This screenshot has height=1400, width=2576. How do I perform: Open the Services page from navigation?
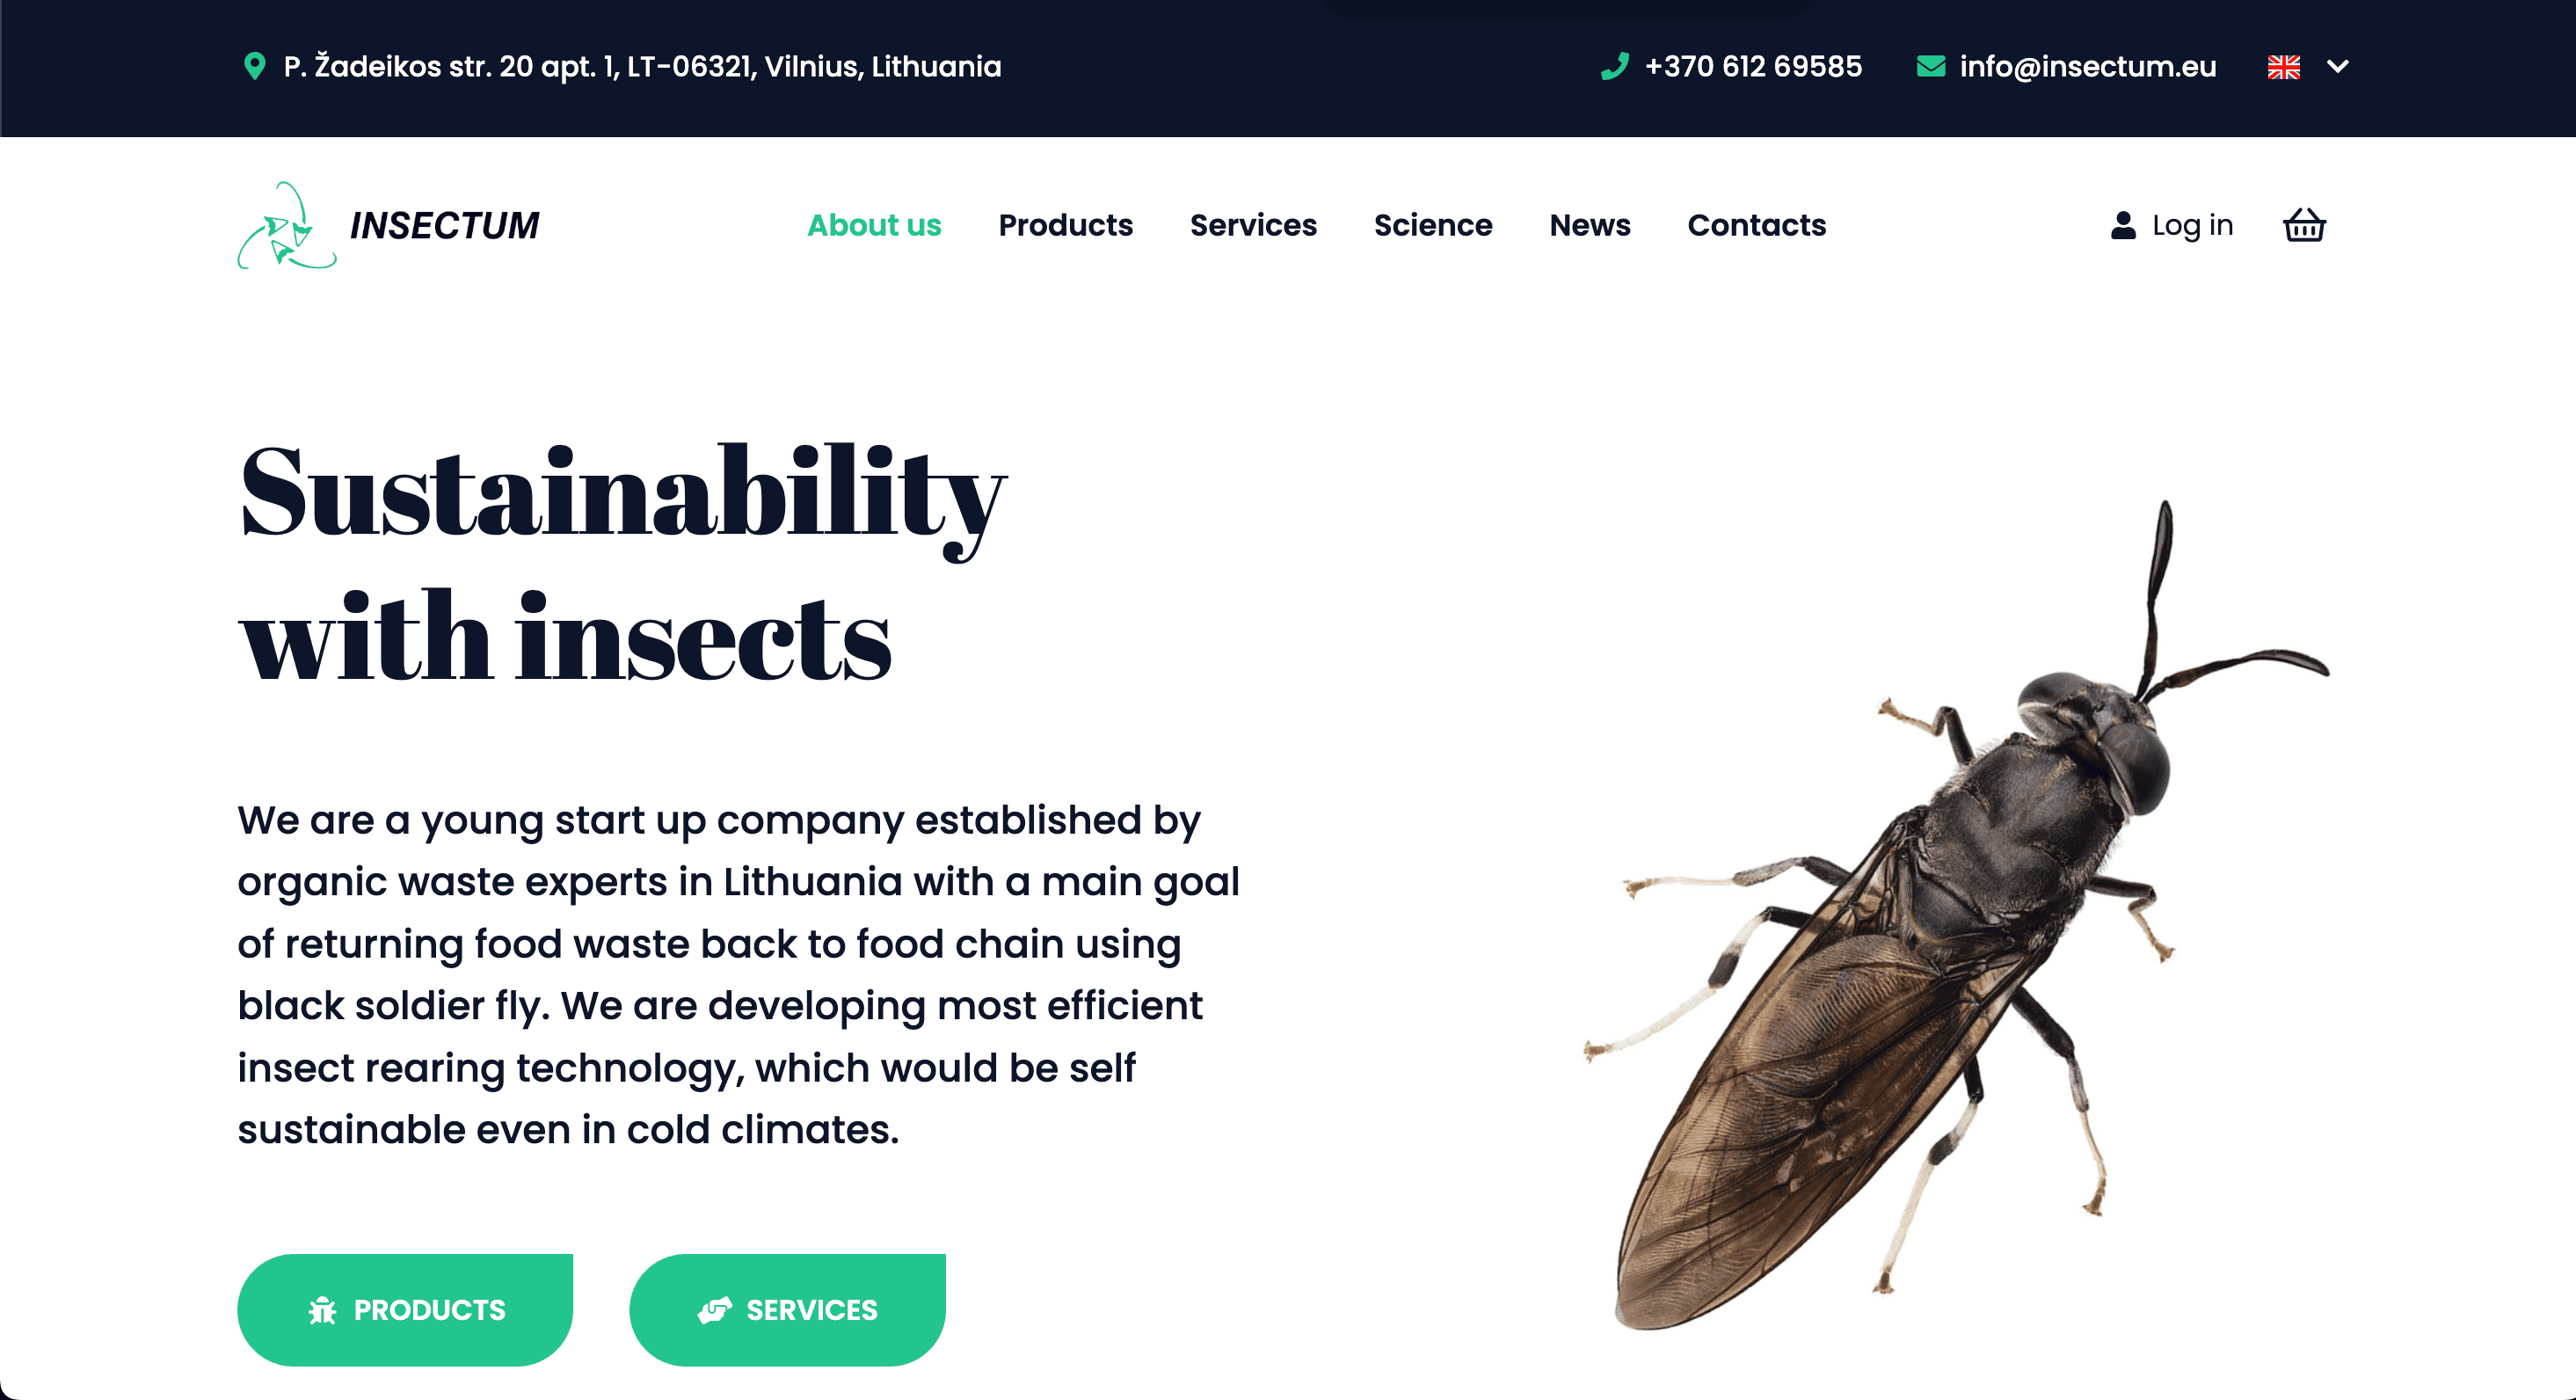(1253, 225)
